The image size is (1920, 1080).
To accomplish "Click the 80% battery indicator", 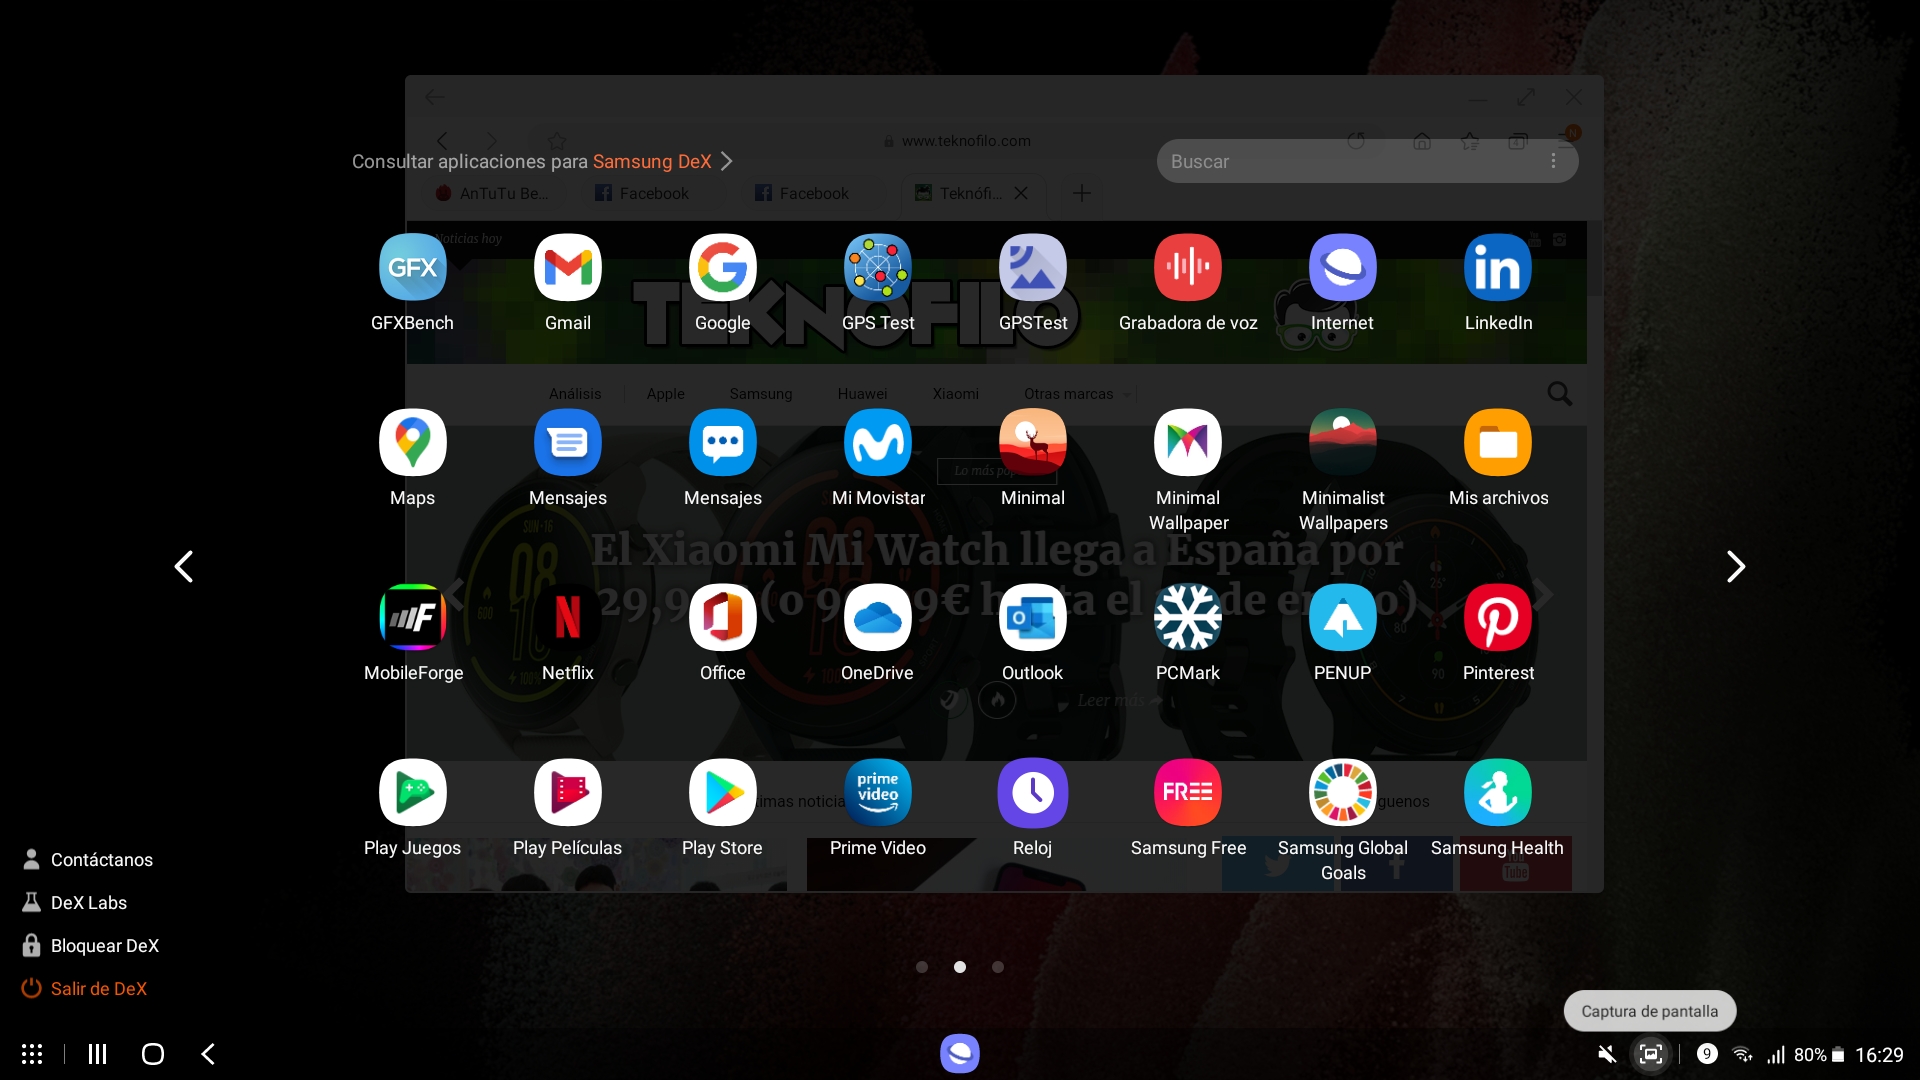I will coord(1819,1055).
